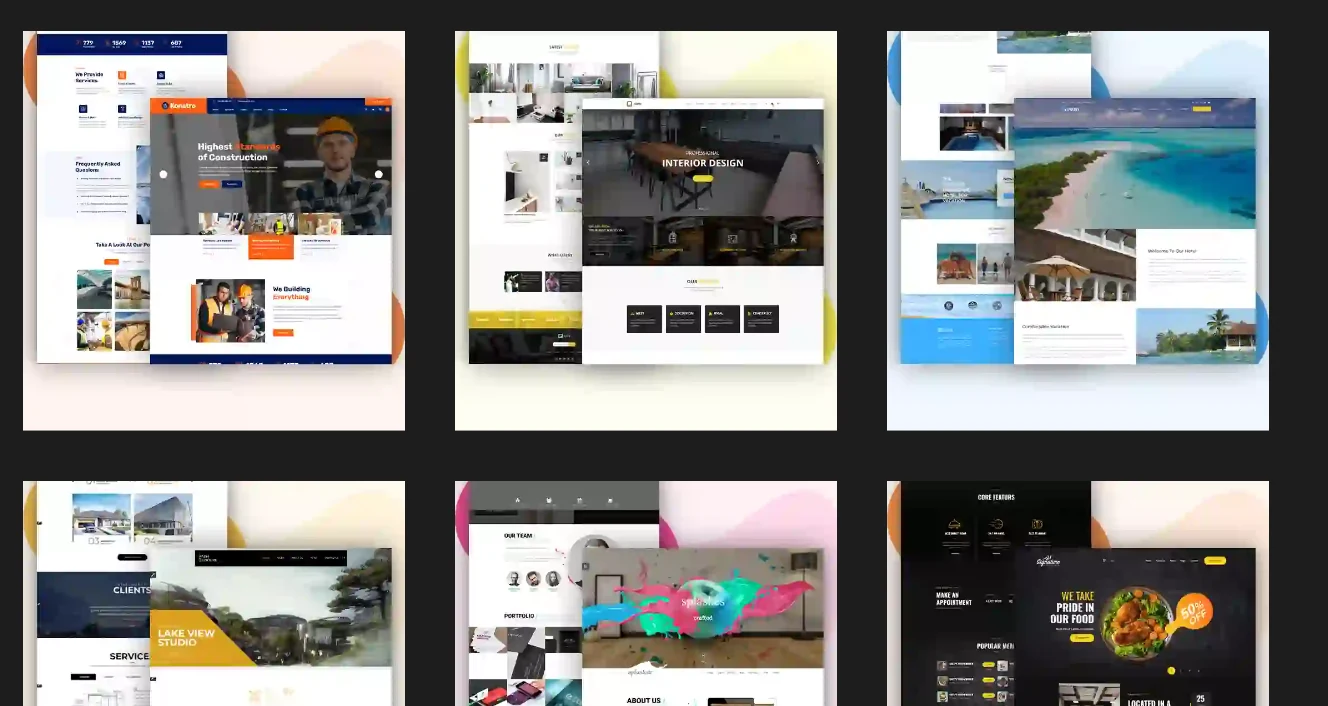
Task: Click the "PORTFOLIO" section heading
Action: (519, 616)
